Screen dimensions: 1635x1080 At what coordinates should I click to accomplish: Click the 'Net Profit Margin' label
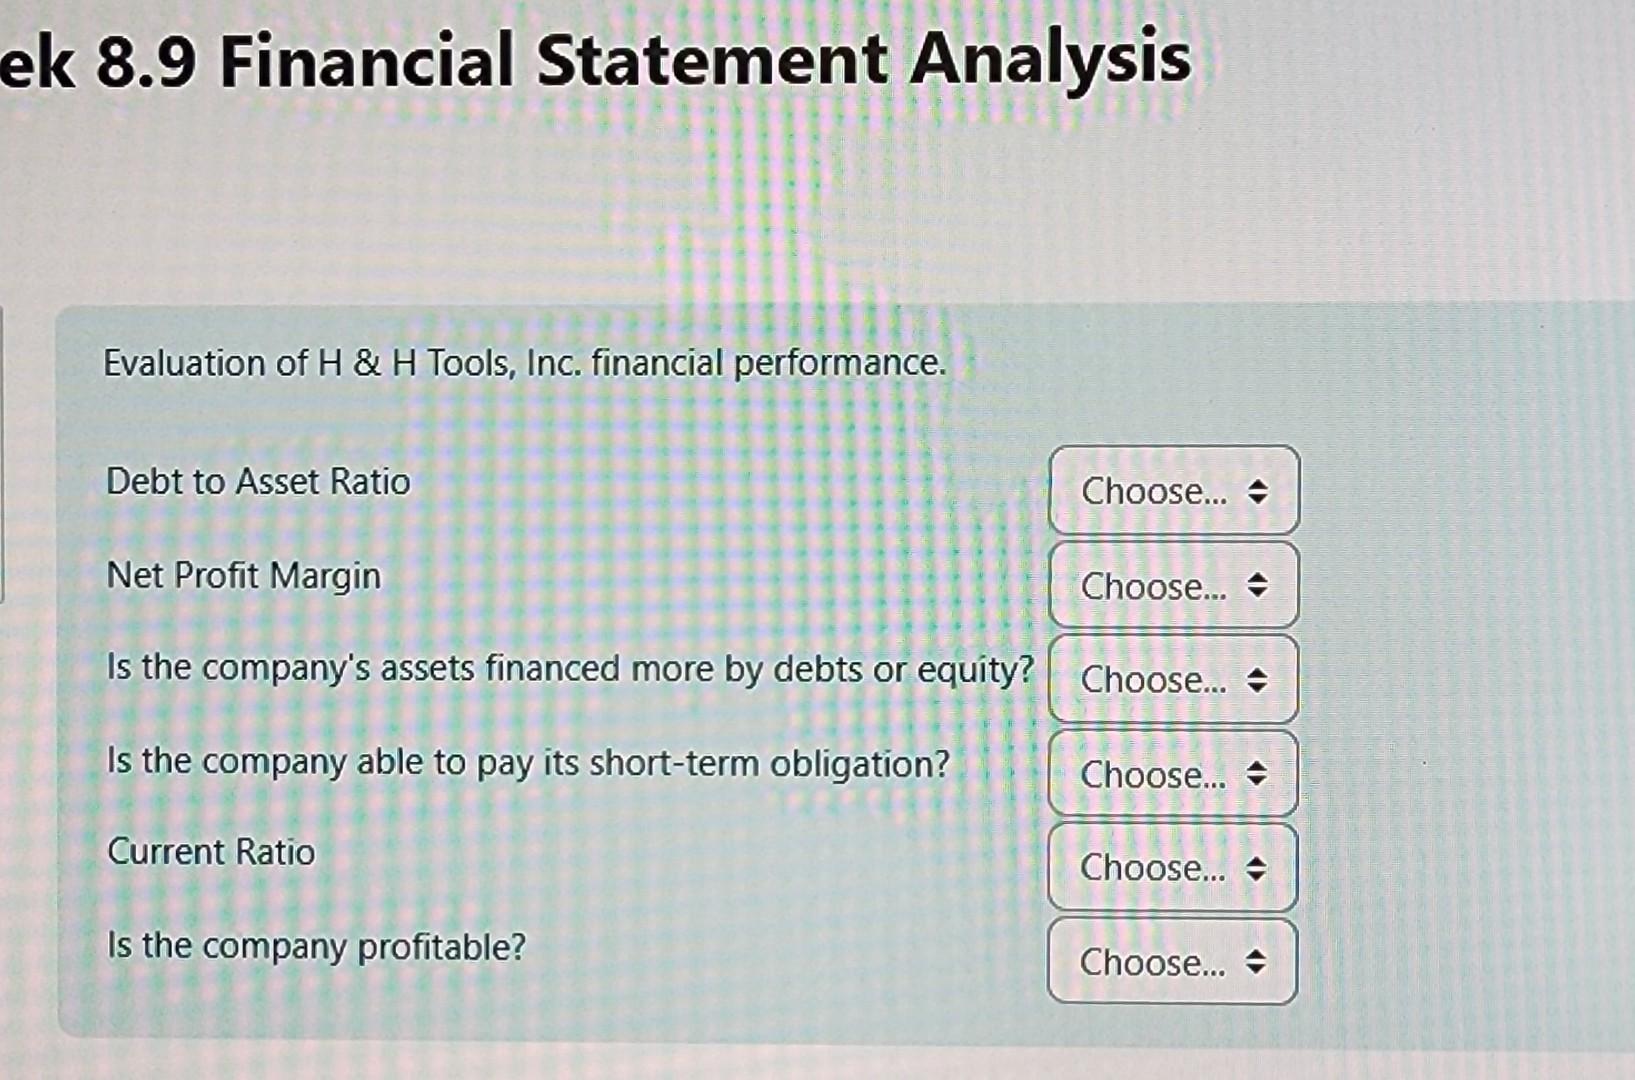coord(243,575)
